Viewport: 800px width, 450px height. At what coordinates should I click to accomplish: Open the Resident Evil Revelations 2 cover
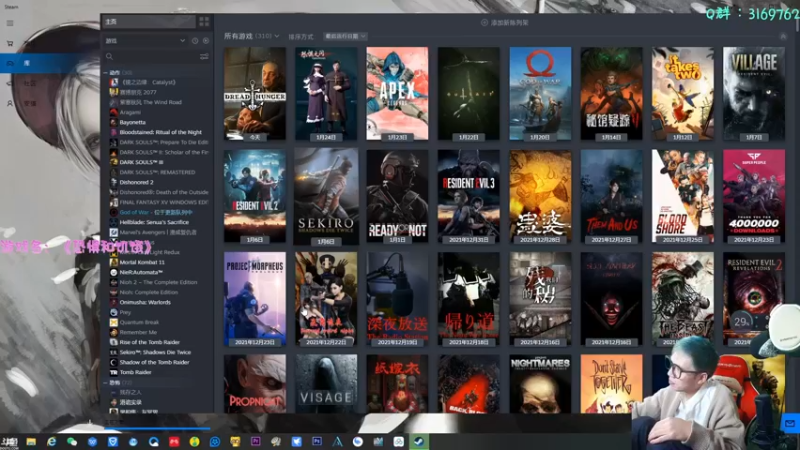pos(754,299)
